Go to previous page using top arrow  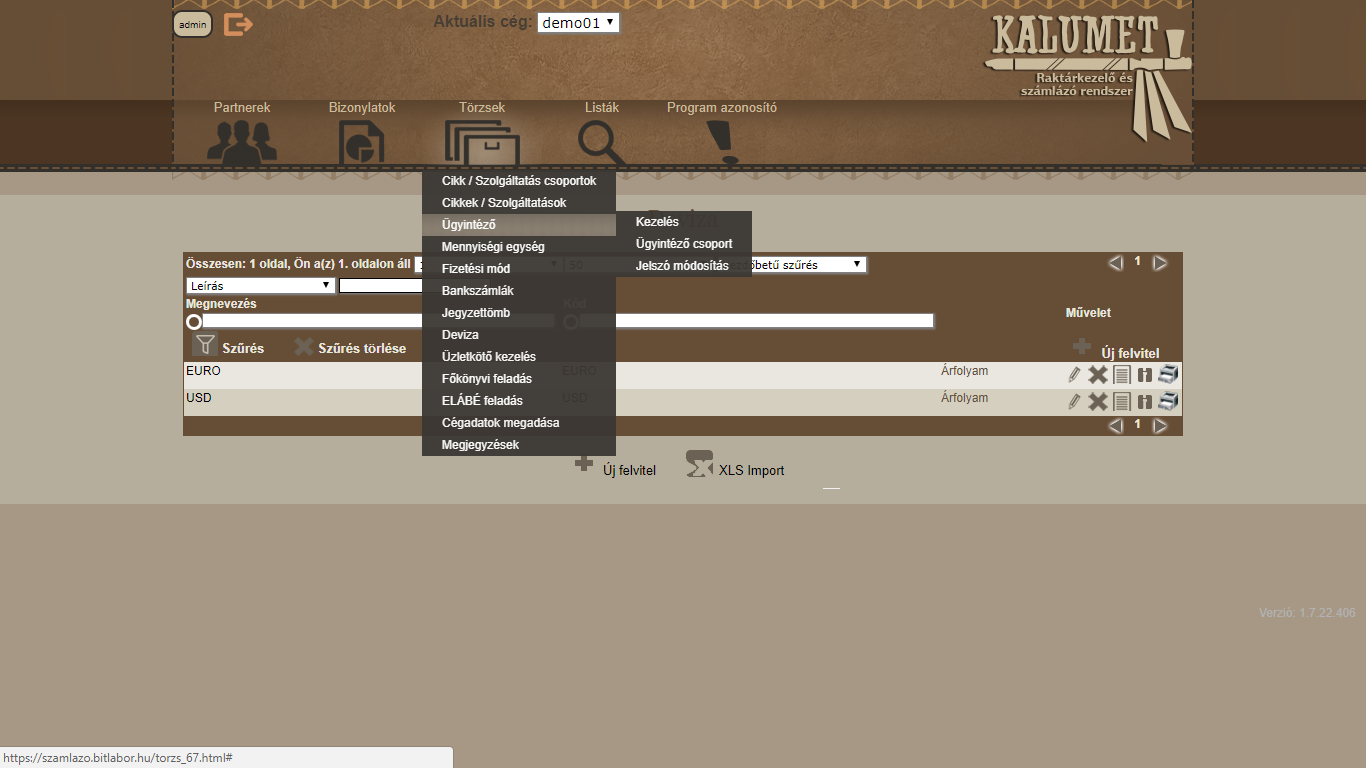(1116, 263)
